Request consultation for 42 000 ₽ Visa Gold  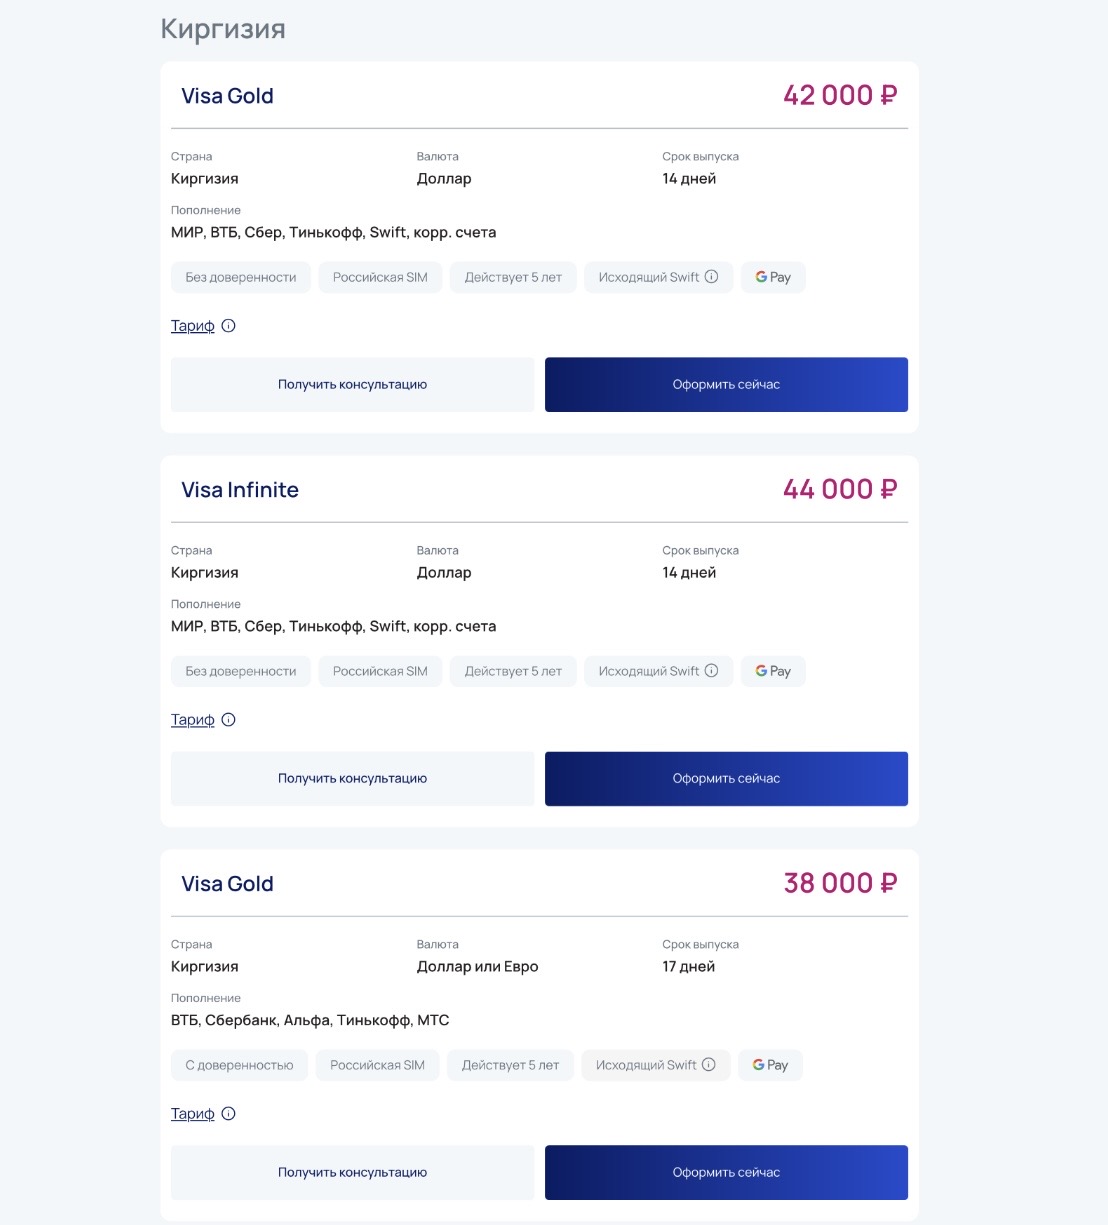(x=352, y=385)
